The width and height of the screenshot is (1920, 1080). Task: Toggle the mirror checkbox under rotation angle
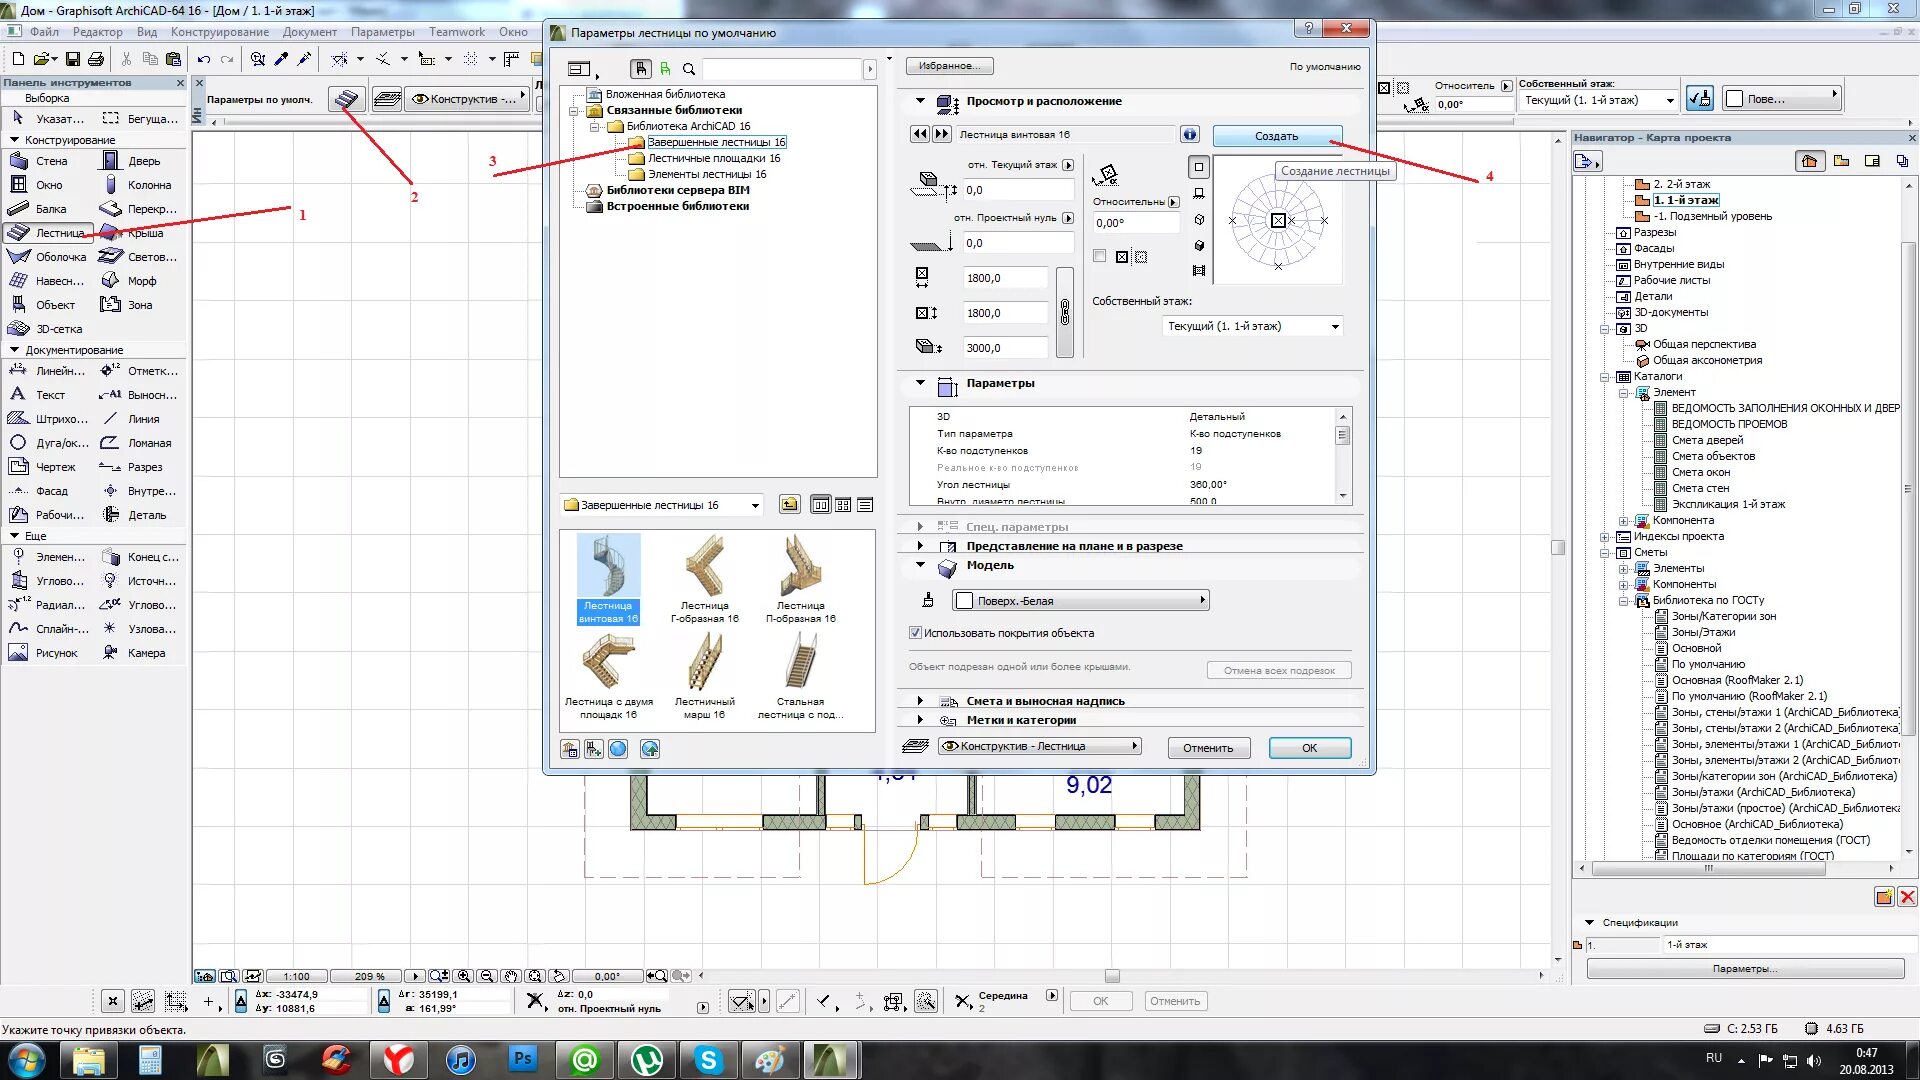pyautogui.click(x=1100, y=256)
